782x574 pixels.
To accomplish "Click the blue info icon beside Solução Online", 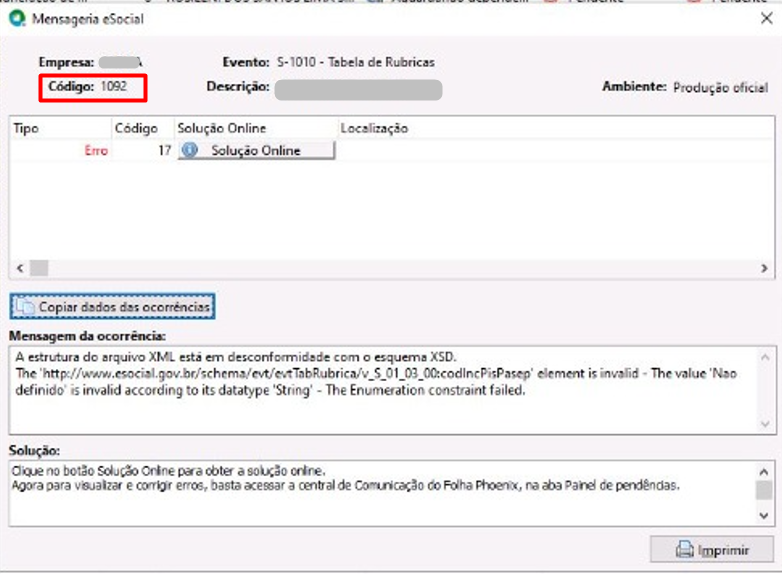I will pos(190,150).
